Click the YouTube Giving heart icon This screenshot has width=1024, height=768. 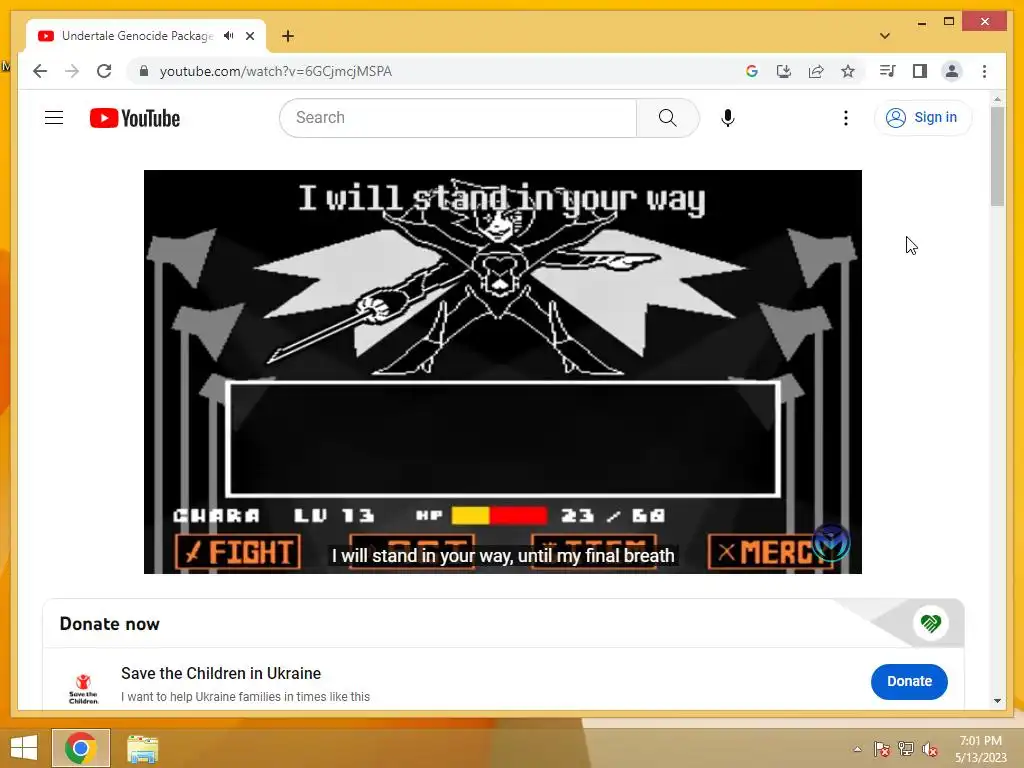pos(931,624)
